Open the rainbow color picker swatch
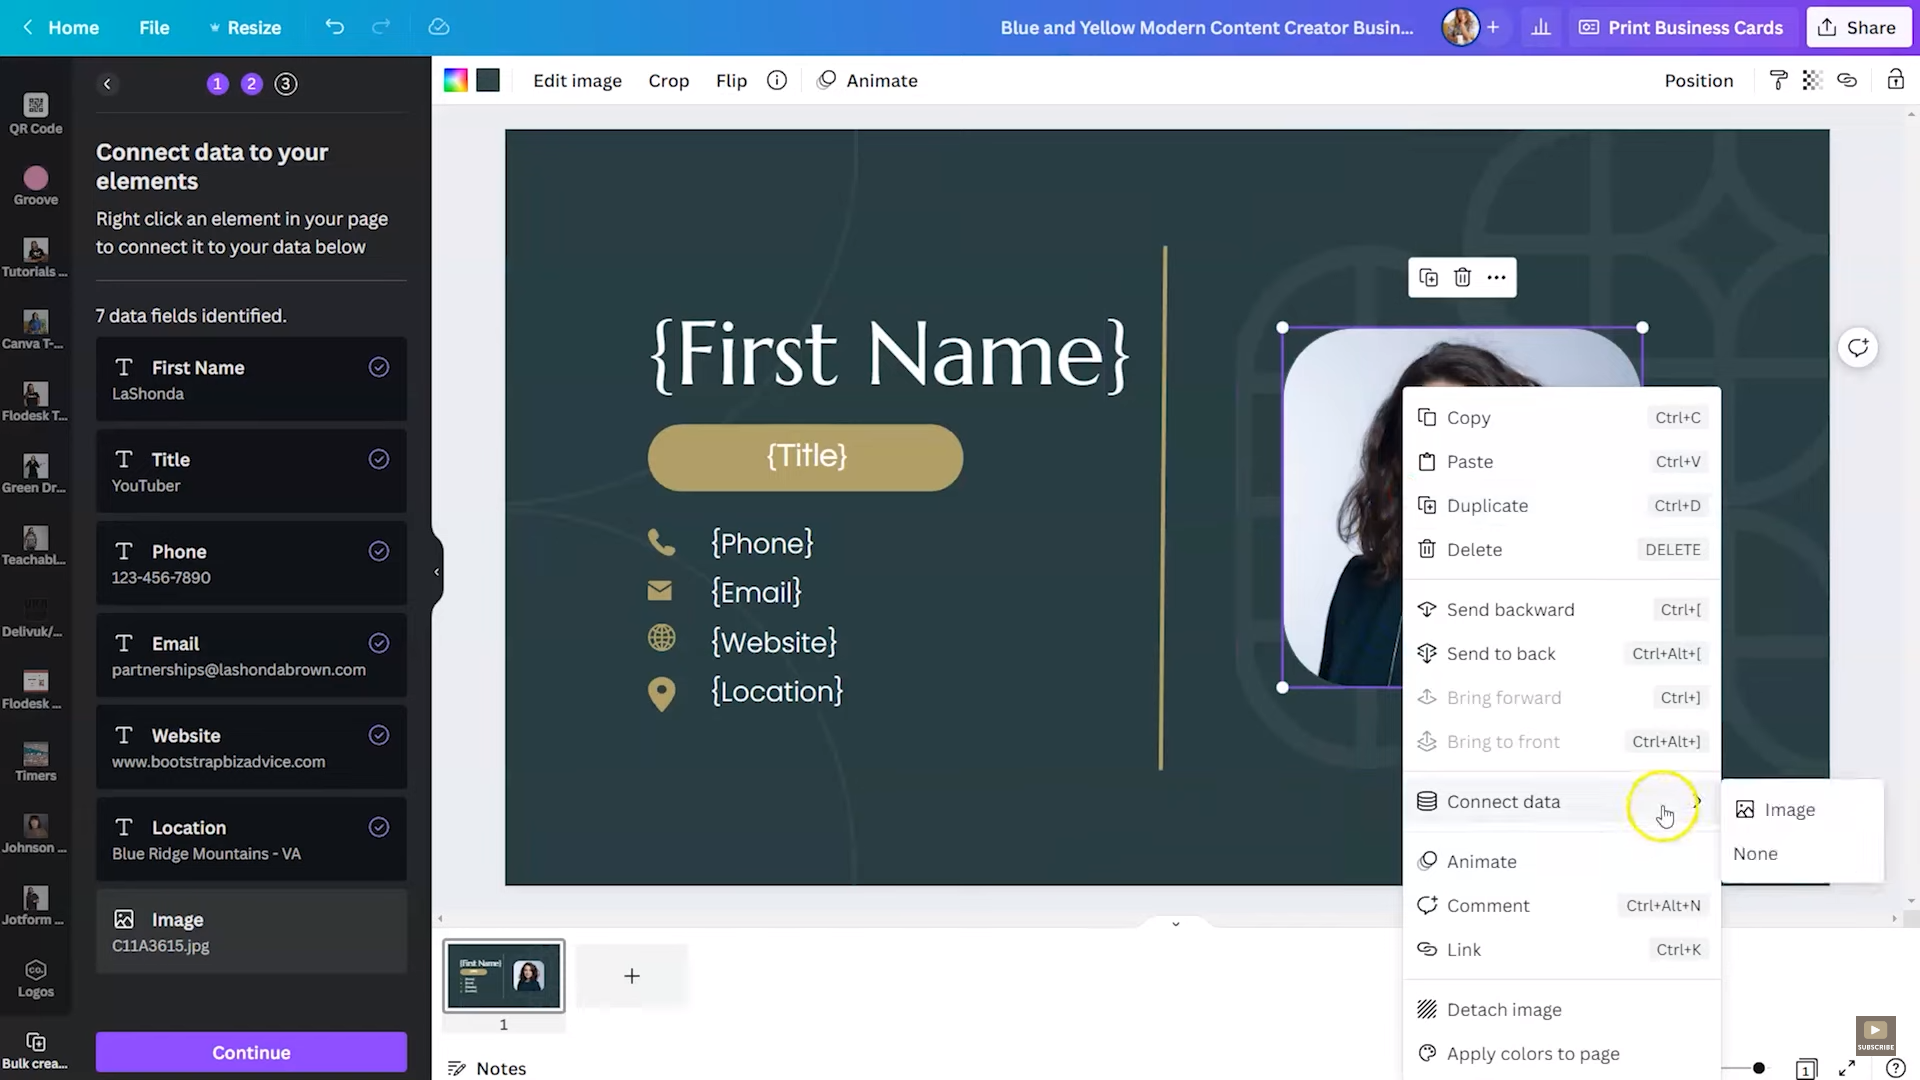1920x1080 pixels. [x=455, y=80]
